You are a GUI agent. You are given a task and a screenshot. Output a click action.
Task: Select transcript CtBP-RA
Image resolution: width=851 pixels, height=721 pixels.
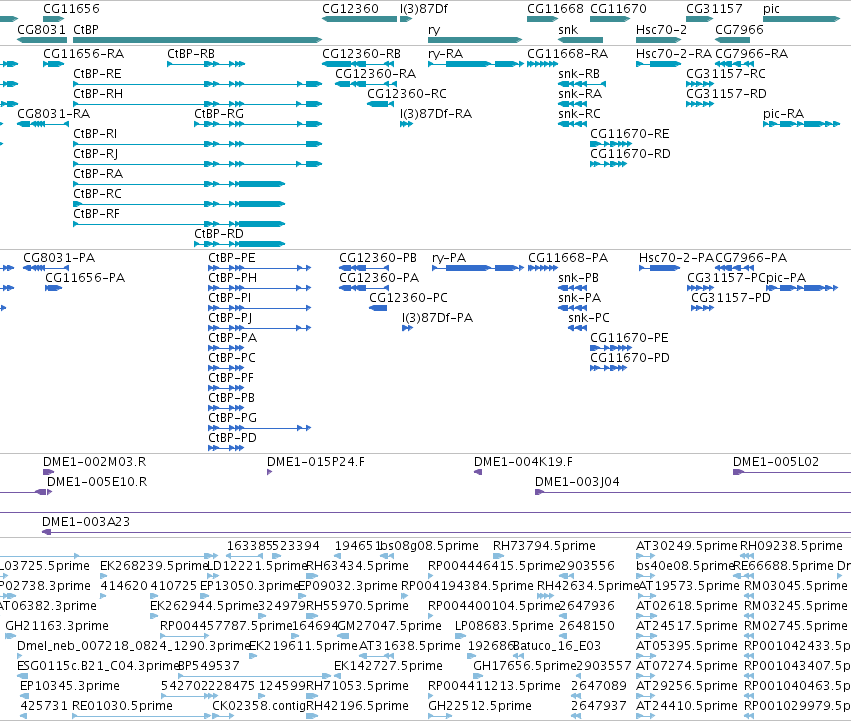click(179, 184)
